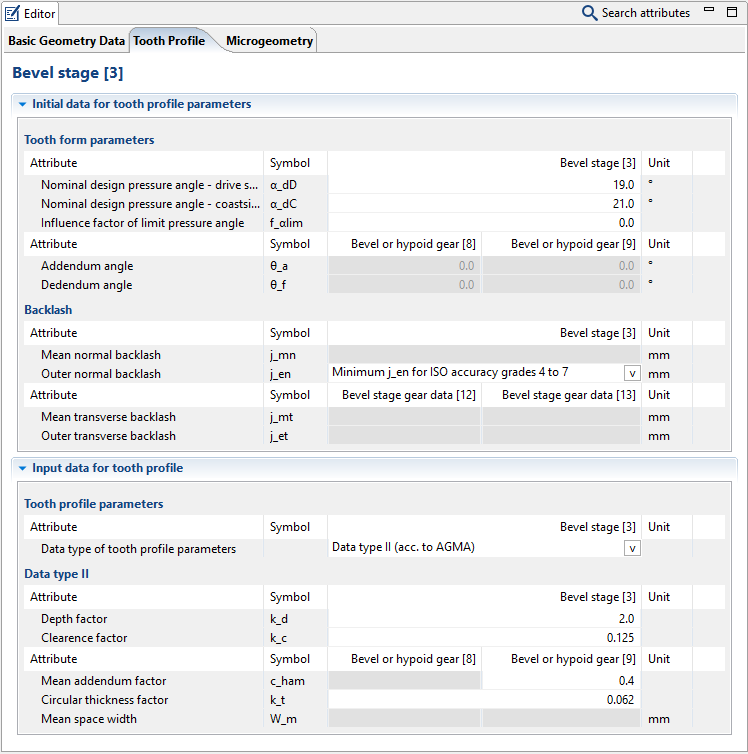Edit drive side pressure angle value 19.0
The image size is (748, 754).
coord(484,185)
